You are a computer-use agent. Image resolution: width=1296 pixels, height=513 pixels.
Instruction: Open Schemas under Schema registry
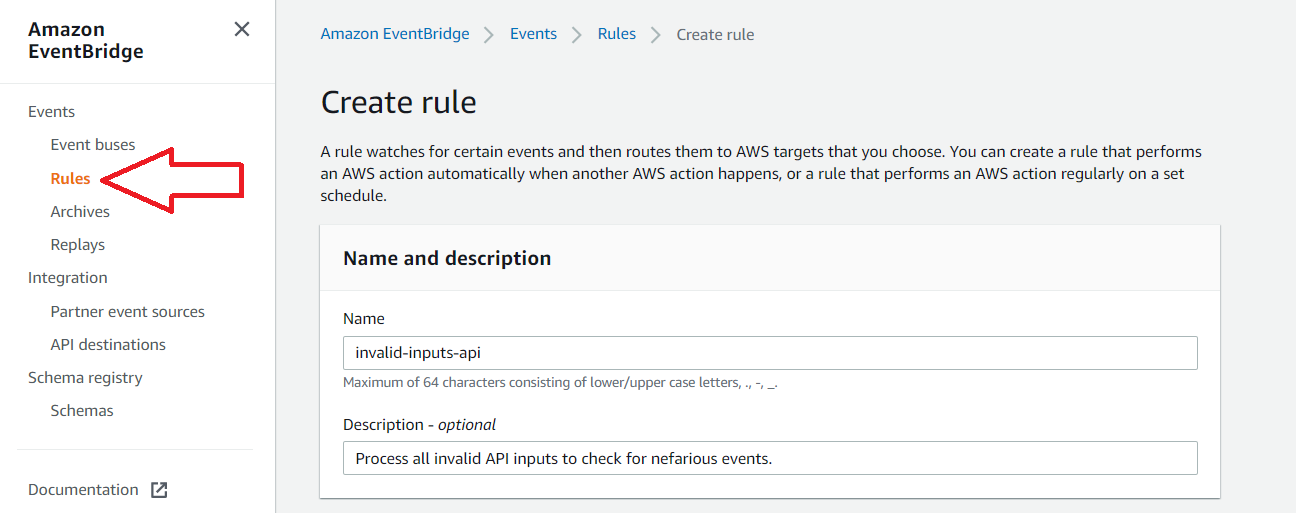pos(82,411)
